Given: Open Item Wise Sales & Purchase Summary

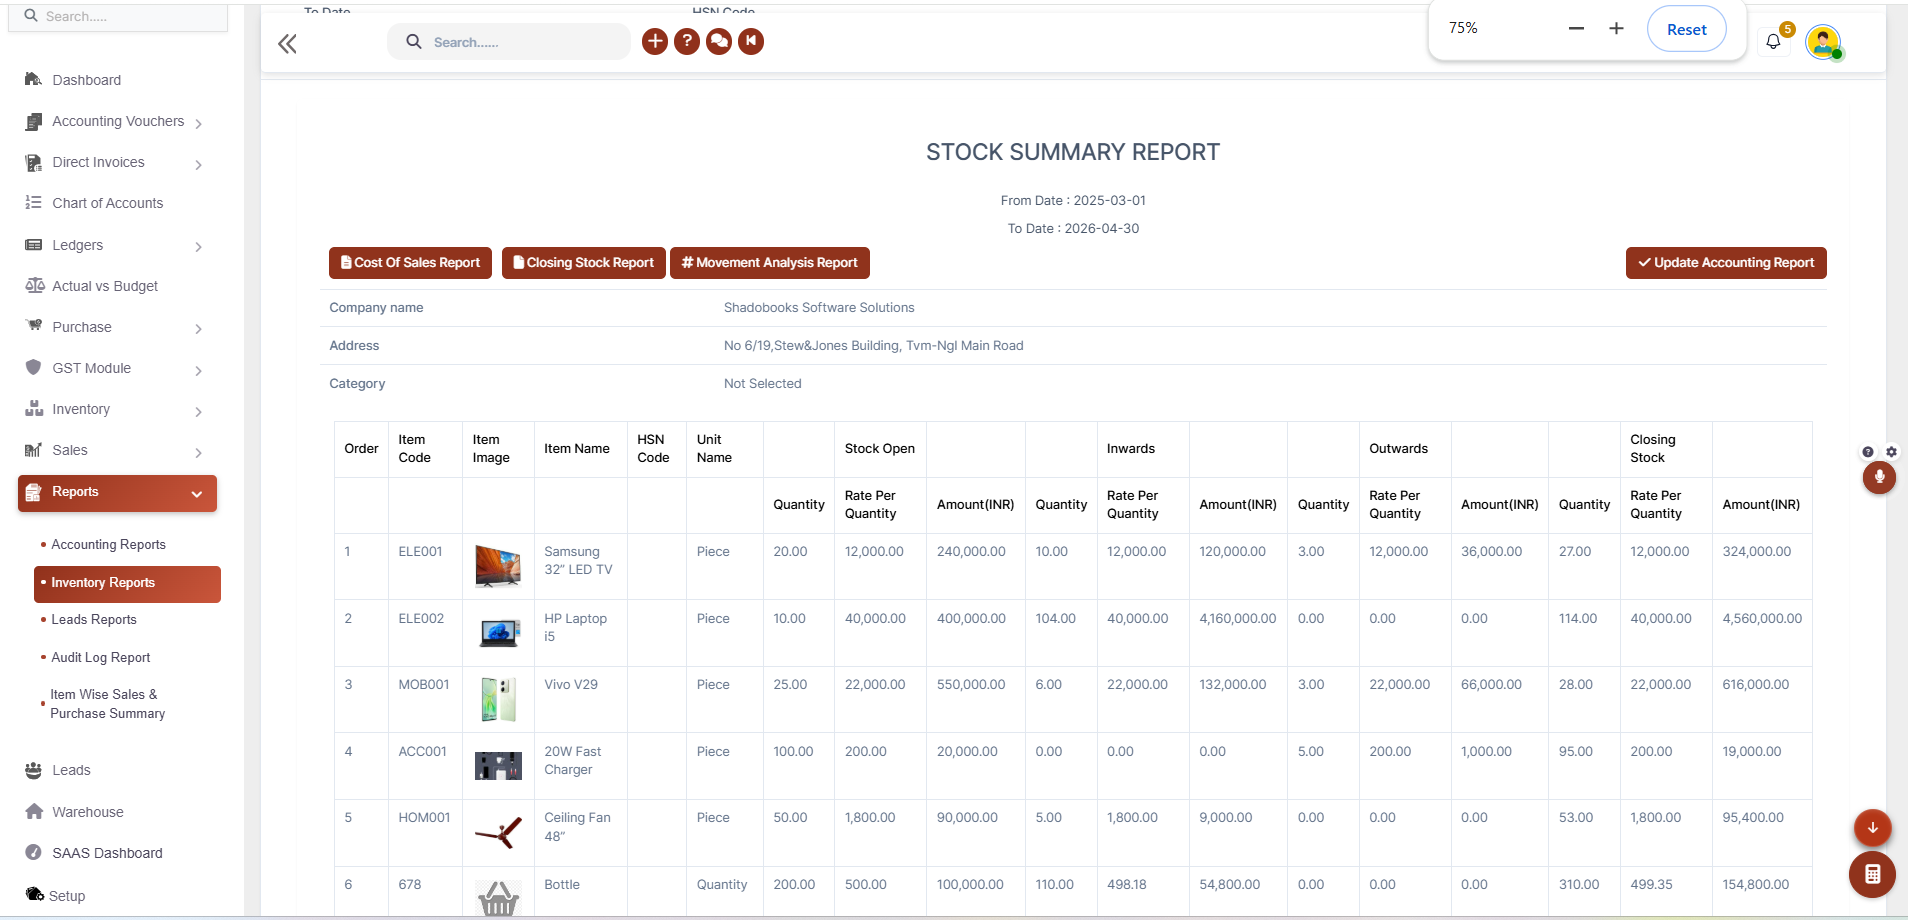Looking at the screenshot, I should point(107,704).
